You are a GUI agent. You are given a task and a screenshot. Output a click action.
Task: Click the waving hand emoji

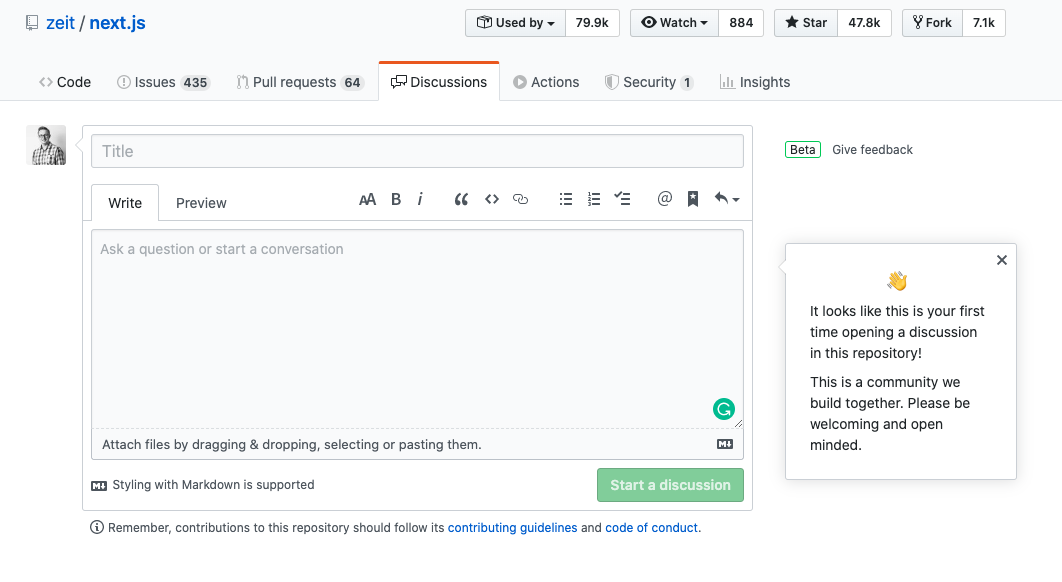(x=897, y=280)
